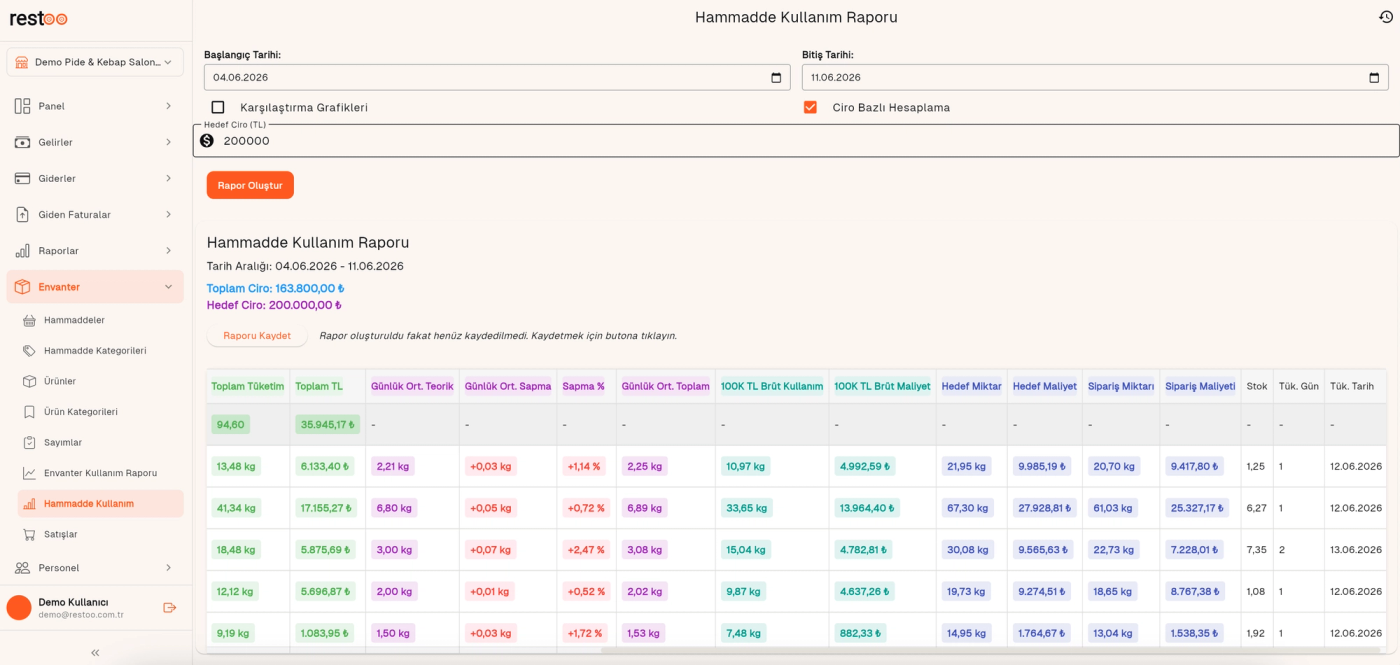Click the logout icon beside Demo Kullanıcı
Screen dimensions: 1400x665
click(x=169, y=608)
